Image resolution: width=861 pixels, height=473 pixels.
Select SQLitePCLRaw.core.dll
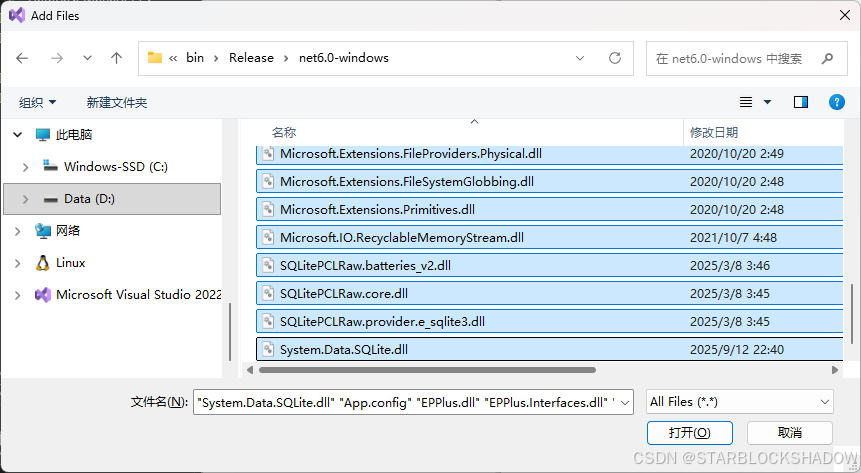point(550,294)
